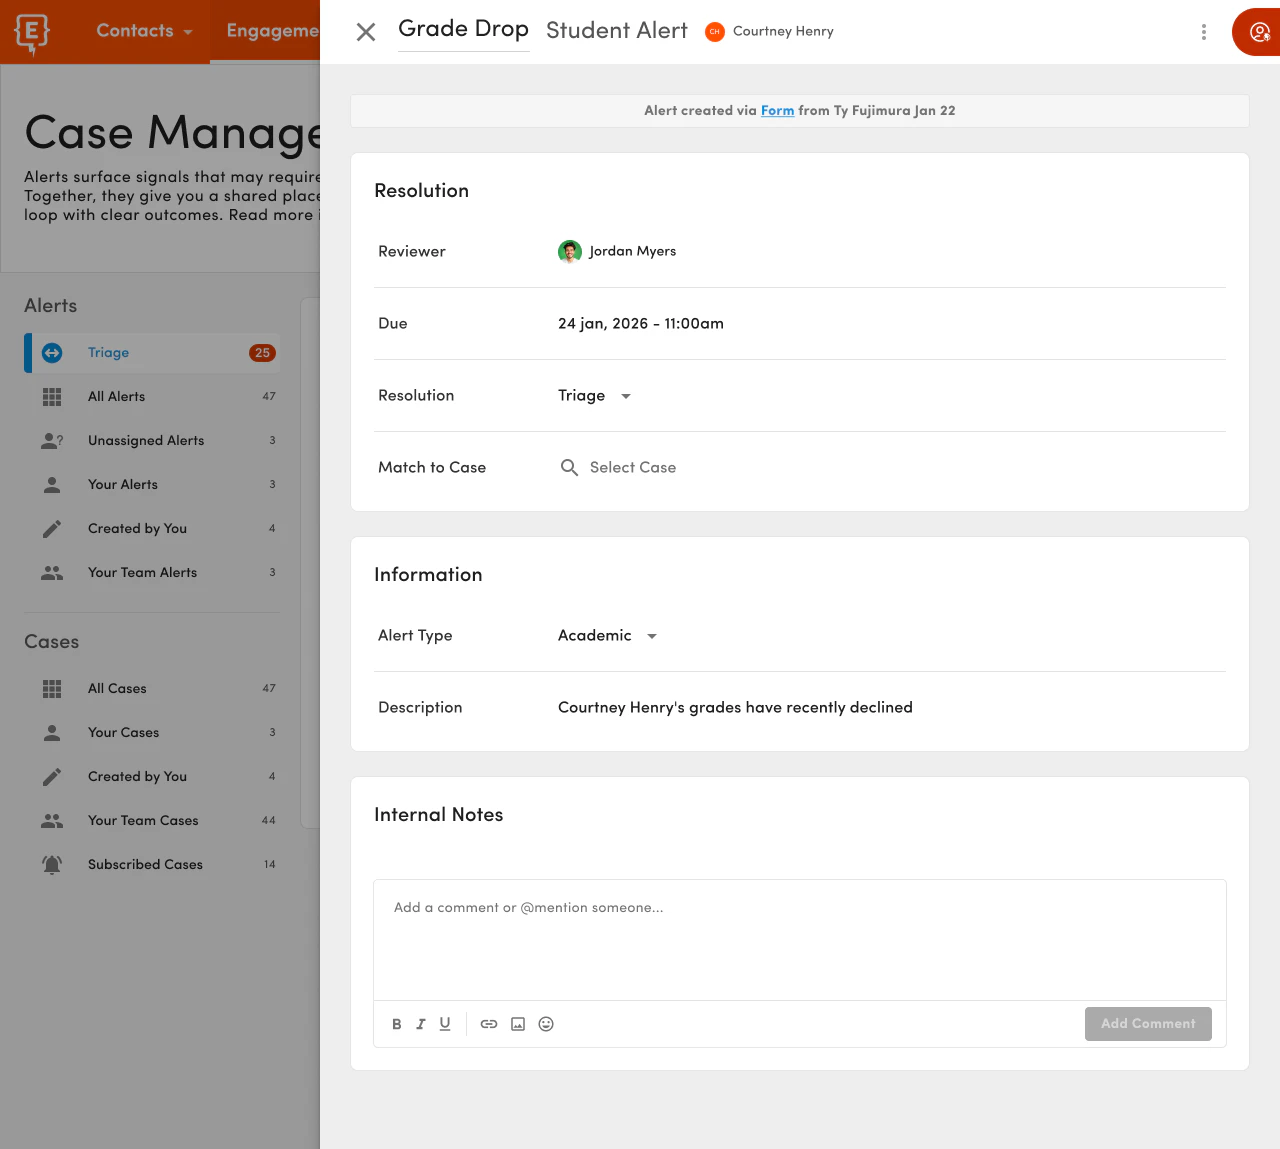Viewport: 1280px width, 1149px height.
Task: Expand the Contacts menu in header
Action: click(x=144, y=31)
